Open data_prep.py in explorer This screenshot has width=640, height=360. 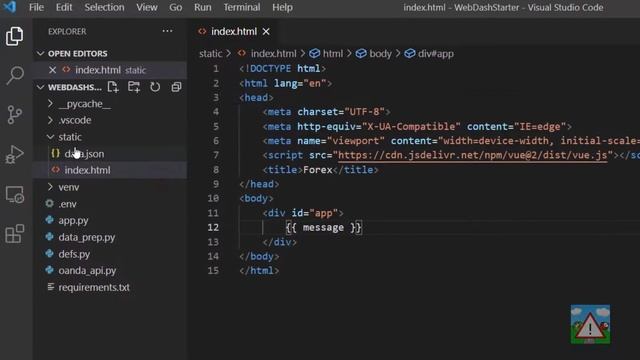87,237
